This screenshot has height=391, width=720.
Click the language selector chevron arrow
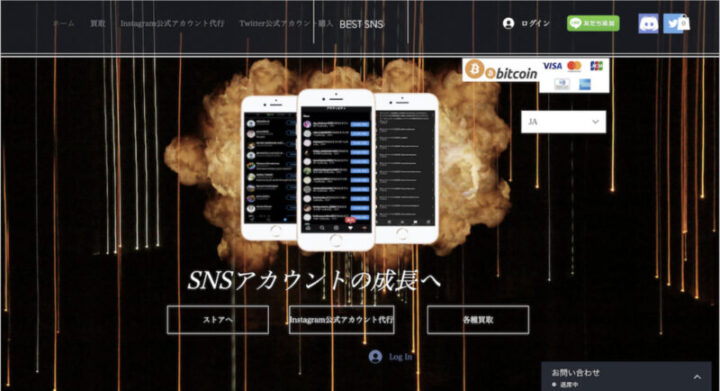pos(595,122)
